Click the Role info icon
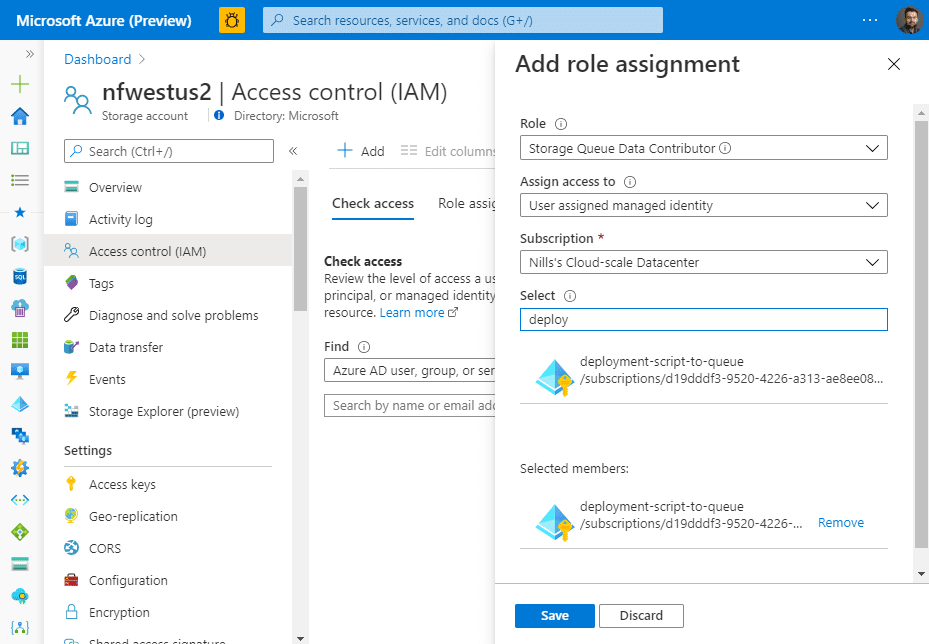Image resolution: width=929 pixels, height=644 pixels. [x=560, y=124]
